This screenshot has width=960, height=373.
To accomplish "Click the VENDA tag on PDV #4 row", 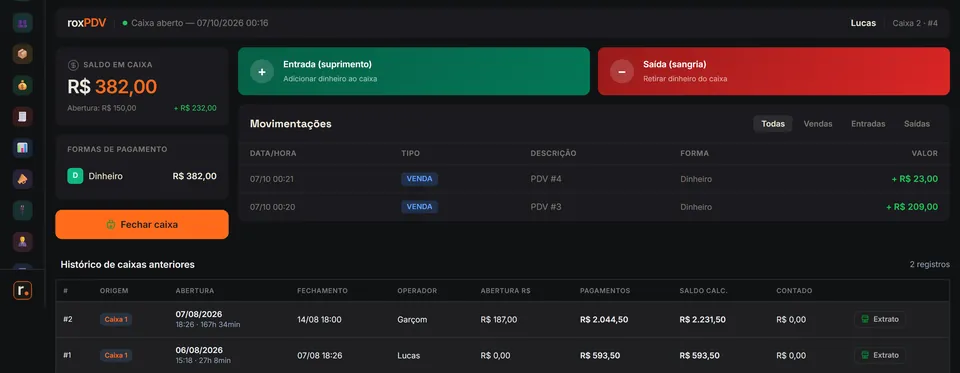I will (x=419, y=179).
